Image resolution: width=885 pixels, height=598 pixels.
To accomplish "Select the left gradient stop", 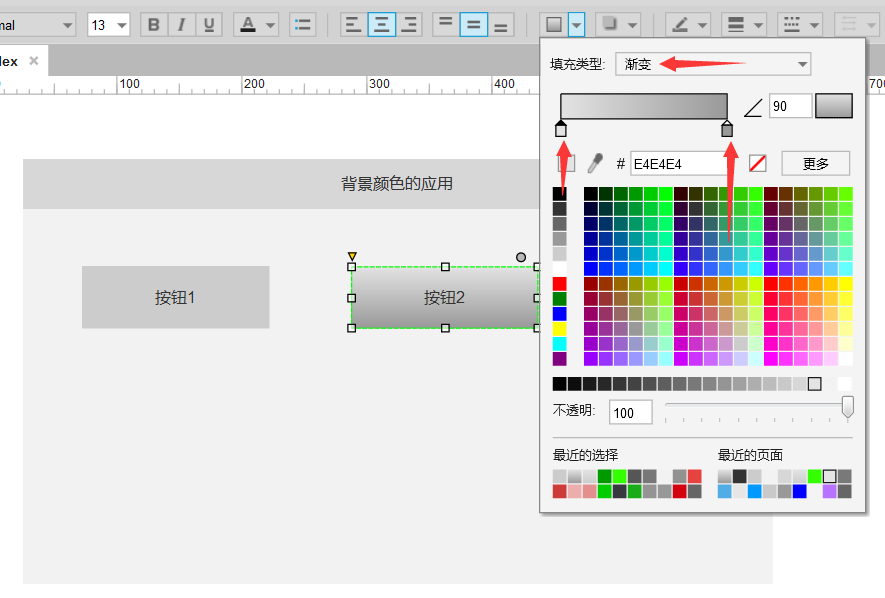I will tap(560, 129).
